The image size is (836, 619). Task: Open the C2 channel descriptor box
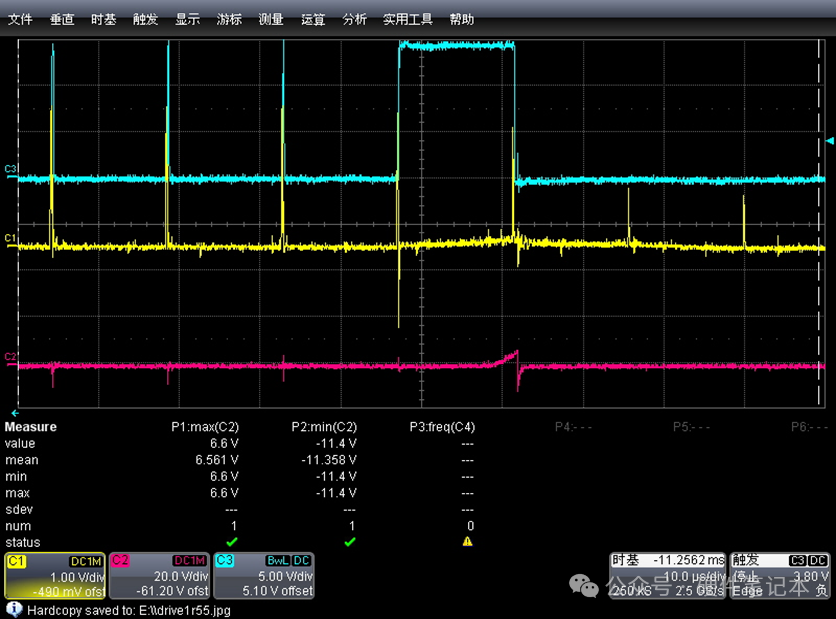(159, 575)
